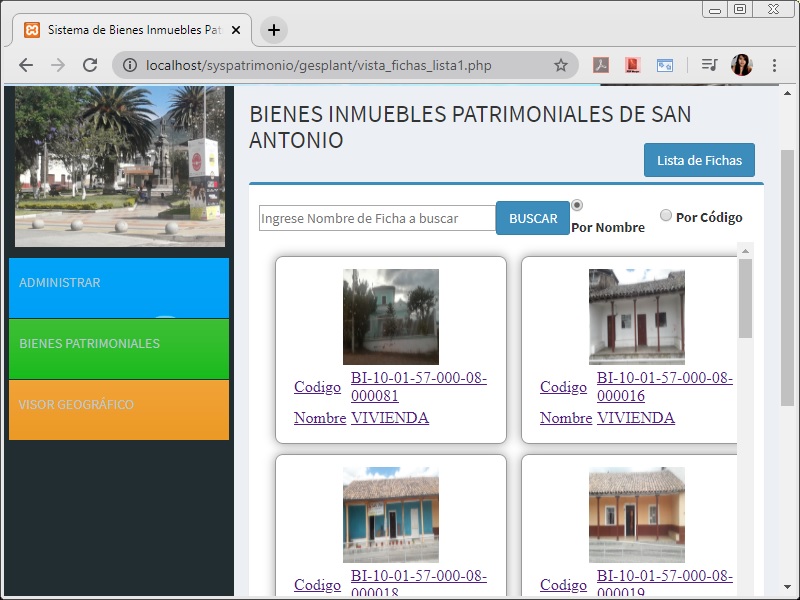Click the San Antonio park photo
This screenshot has height=600, width=800.
click(120, 166)
